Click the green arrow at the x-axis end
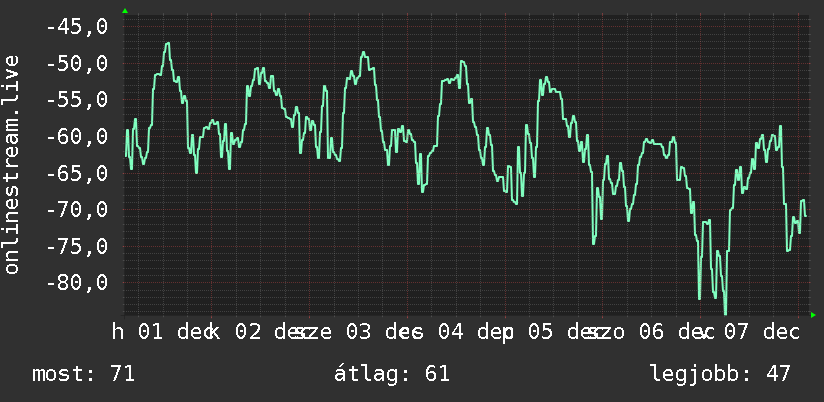 (813, 315)
